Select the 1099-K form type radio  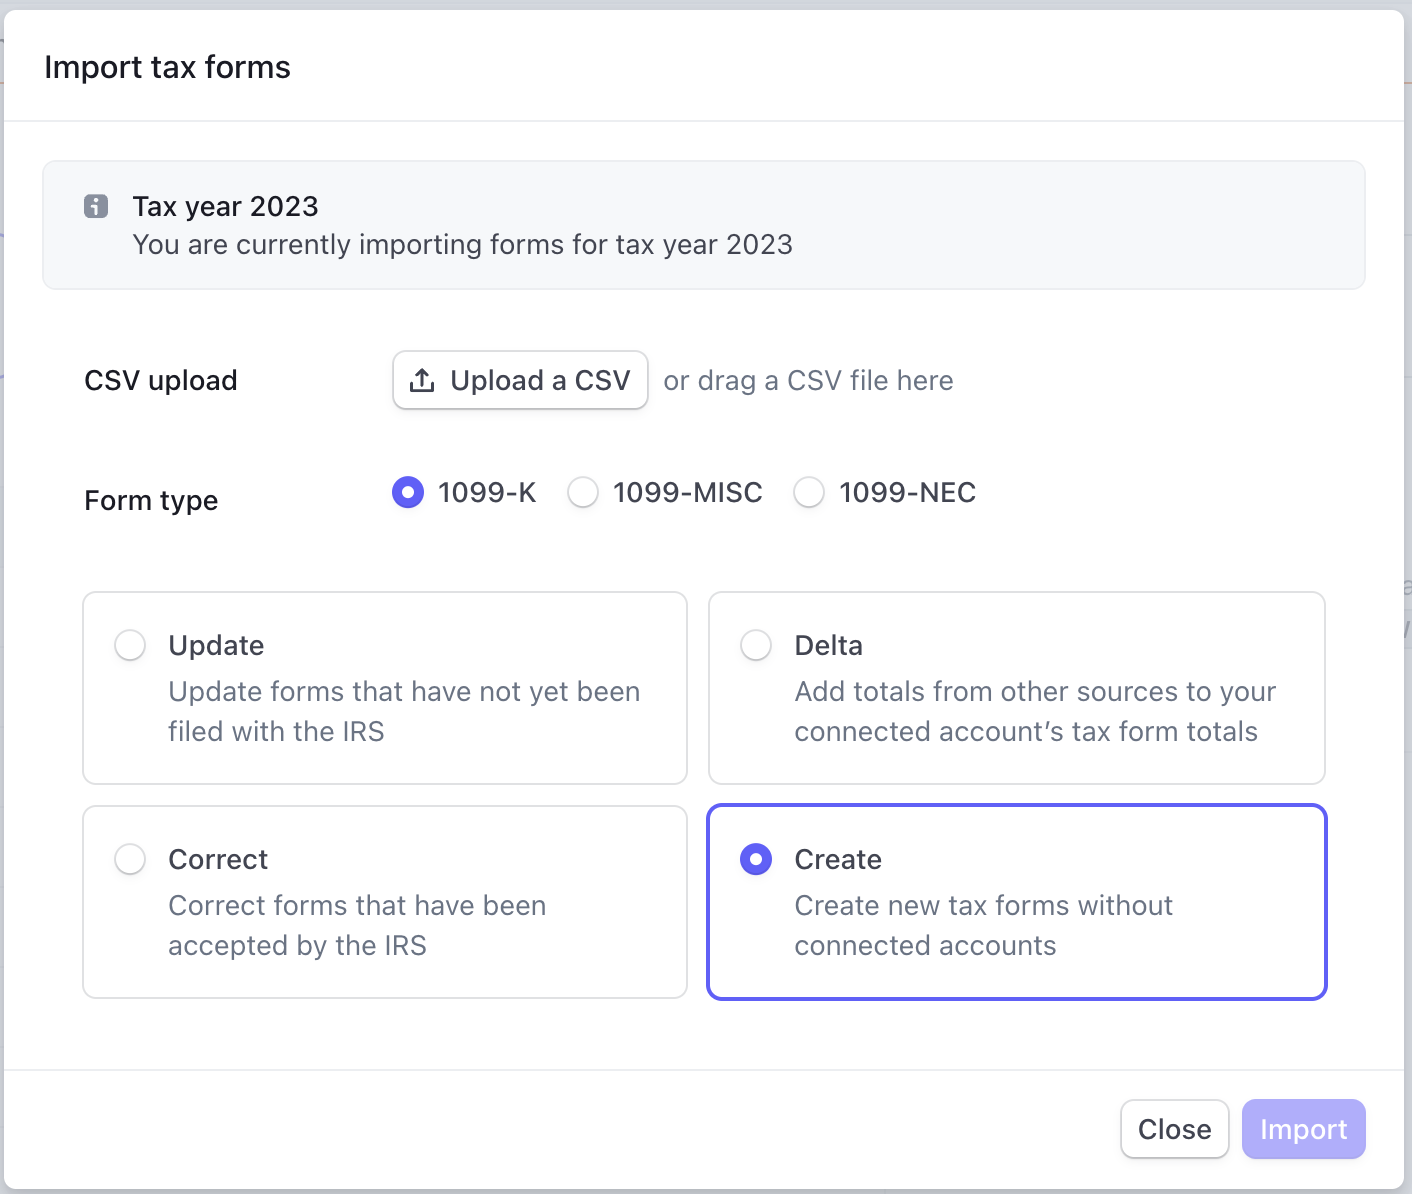408,492
